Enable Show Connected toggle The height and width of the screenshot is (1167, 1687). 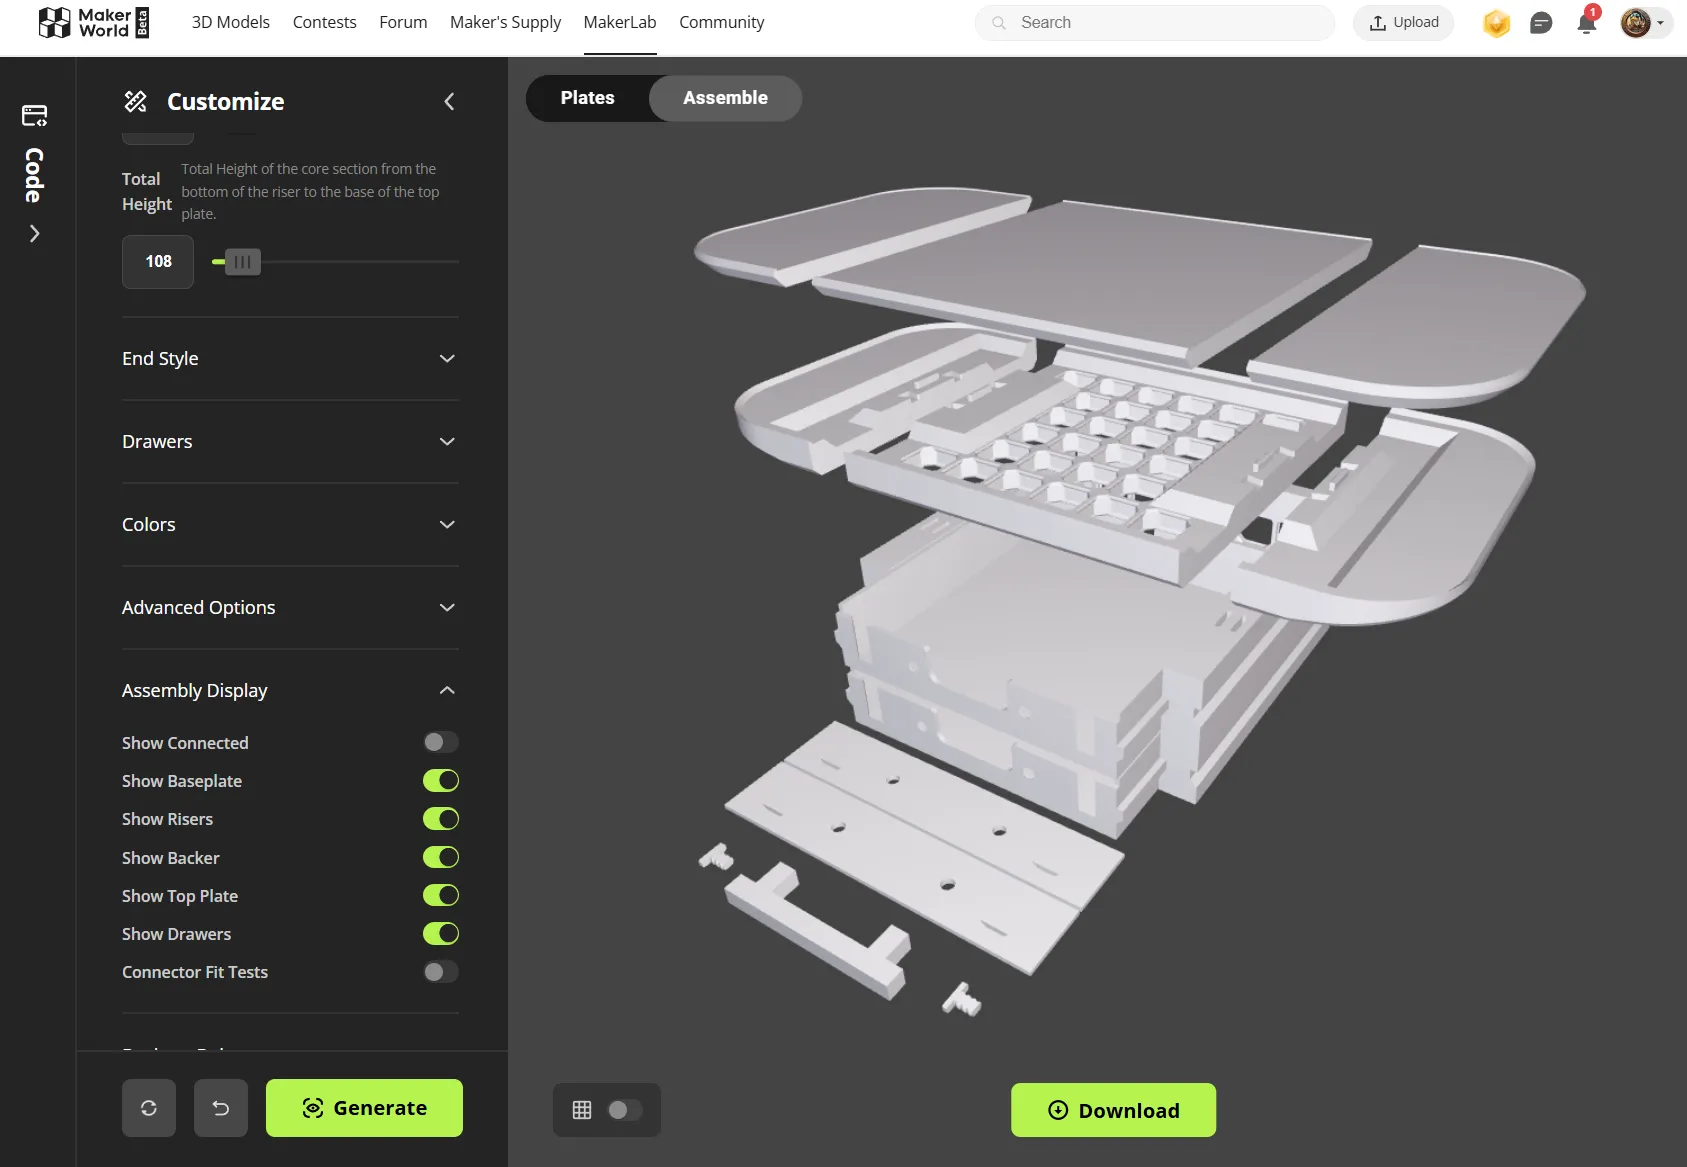coord(440,741)
